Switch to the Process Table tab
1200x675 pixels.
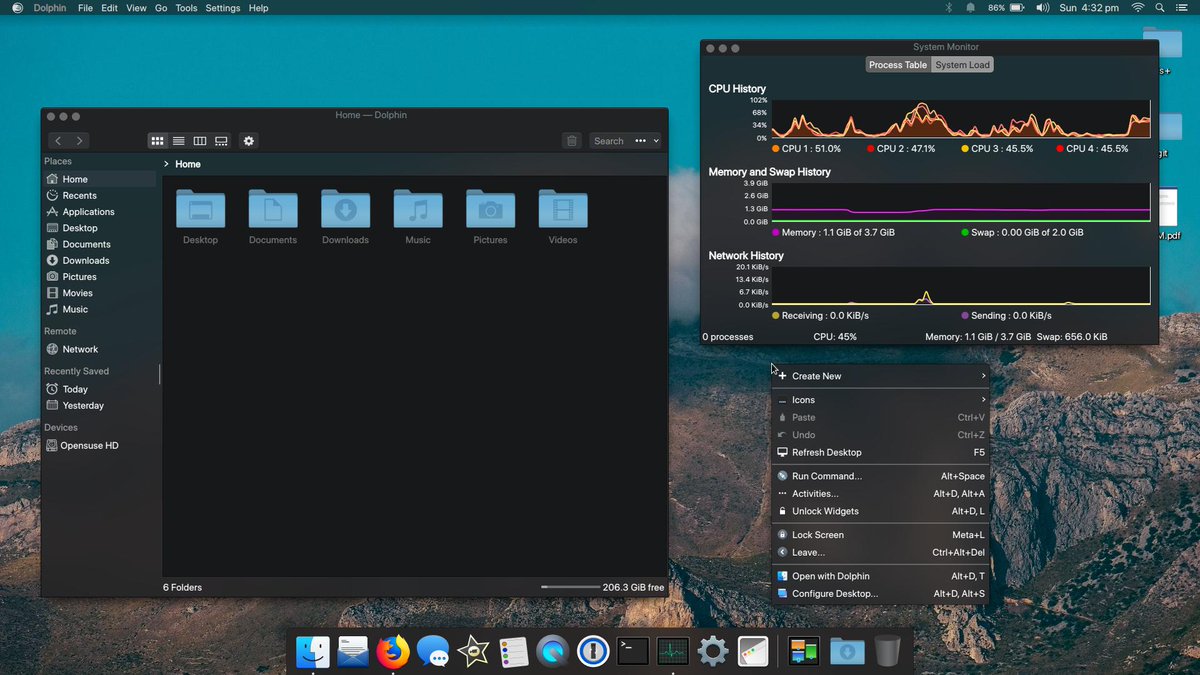[x=897, y=64]
